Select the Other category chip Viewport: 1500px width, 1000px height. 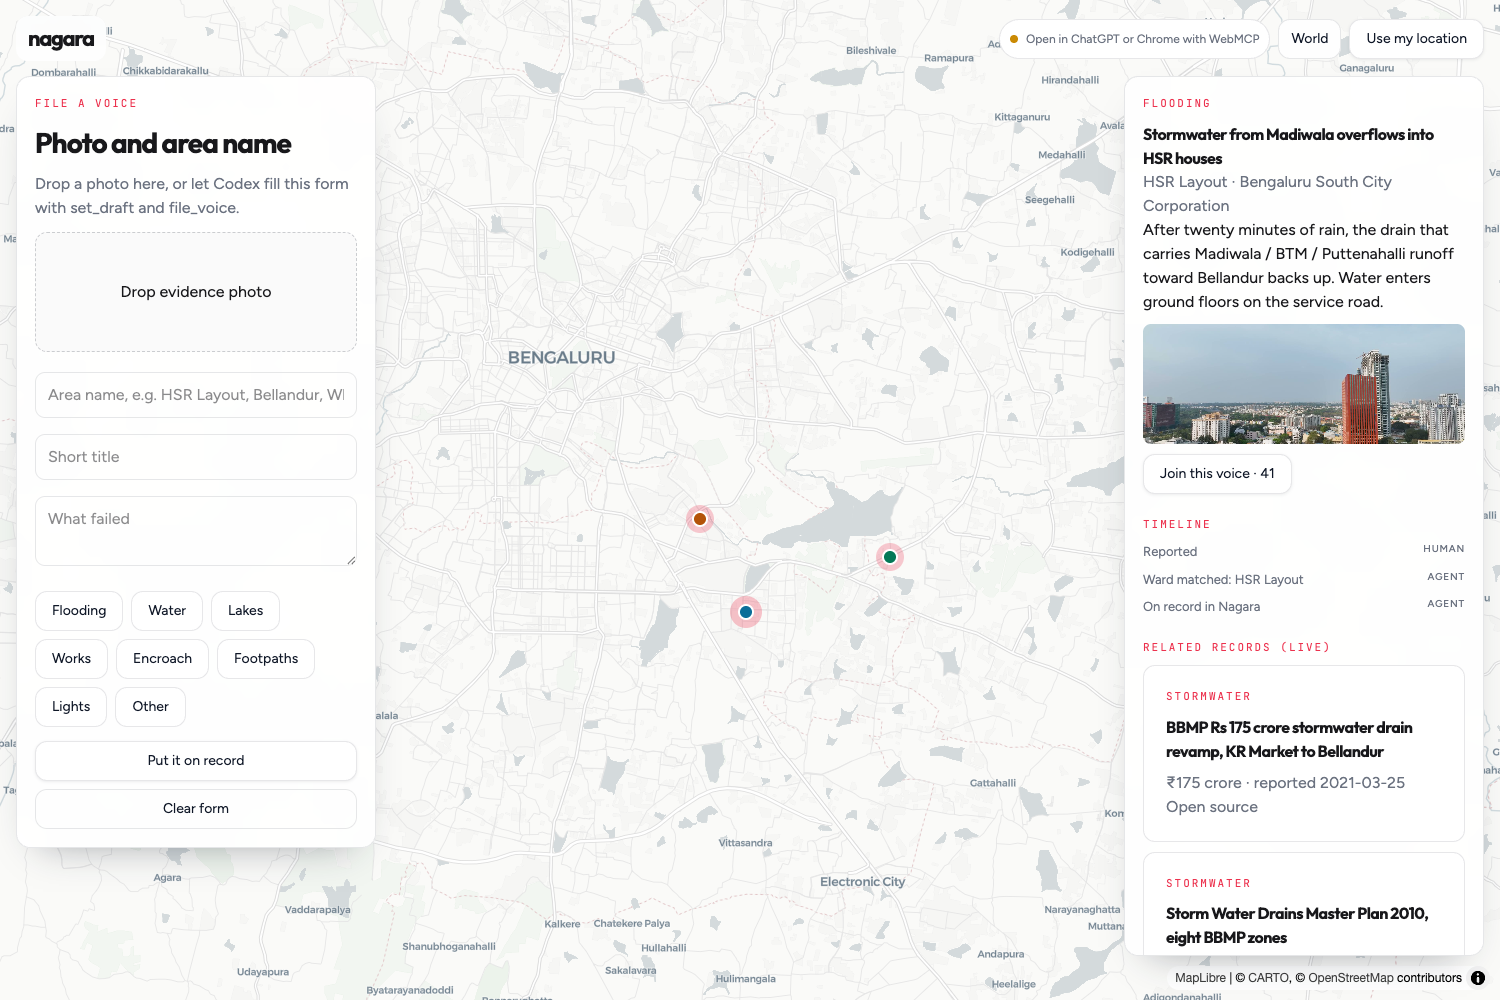coord(151,707)
